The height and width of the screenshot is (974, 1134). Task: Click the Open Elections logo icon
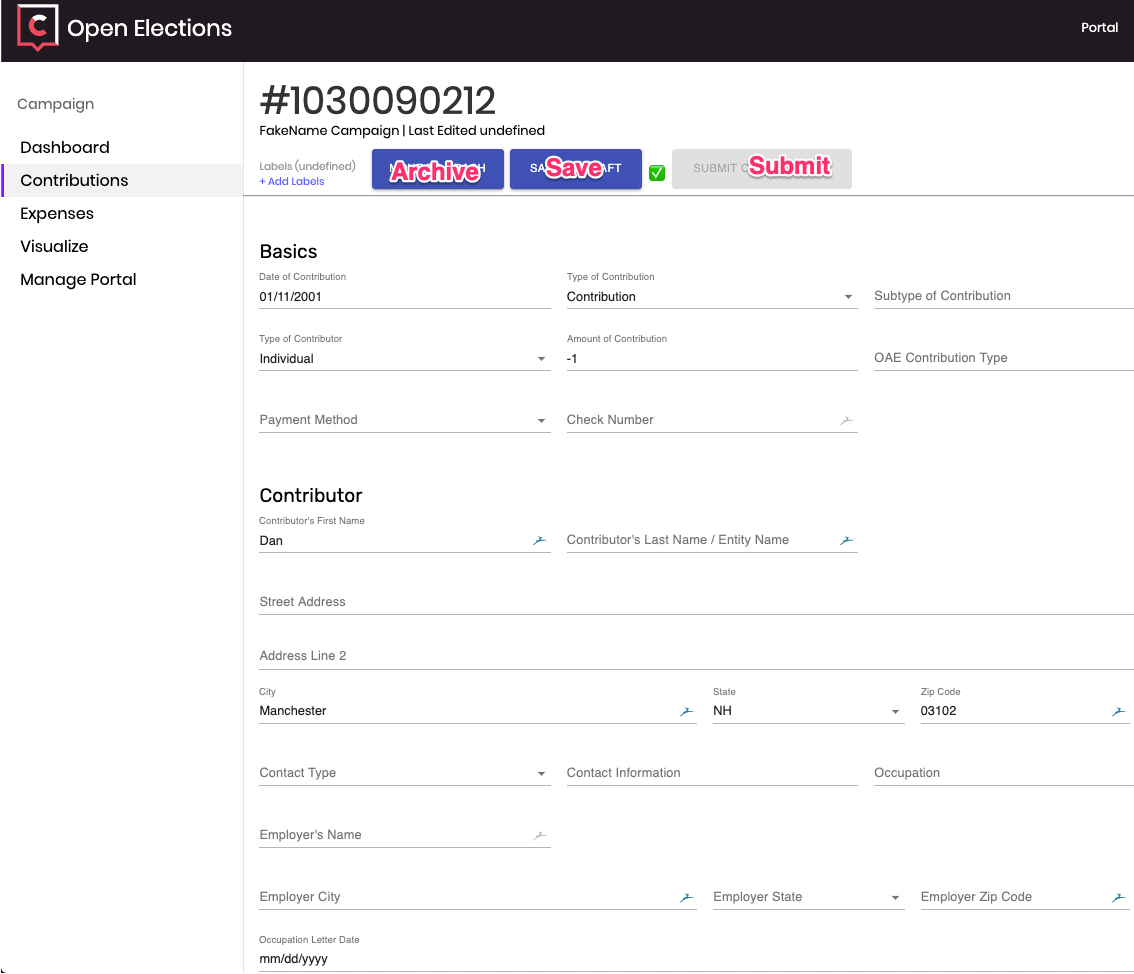coord(38,28)
